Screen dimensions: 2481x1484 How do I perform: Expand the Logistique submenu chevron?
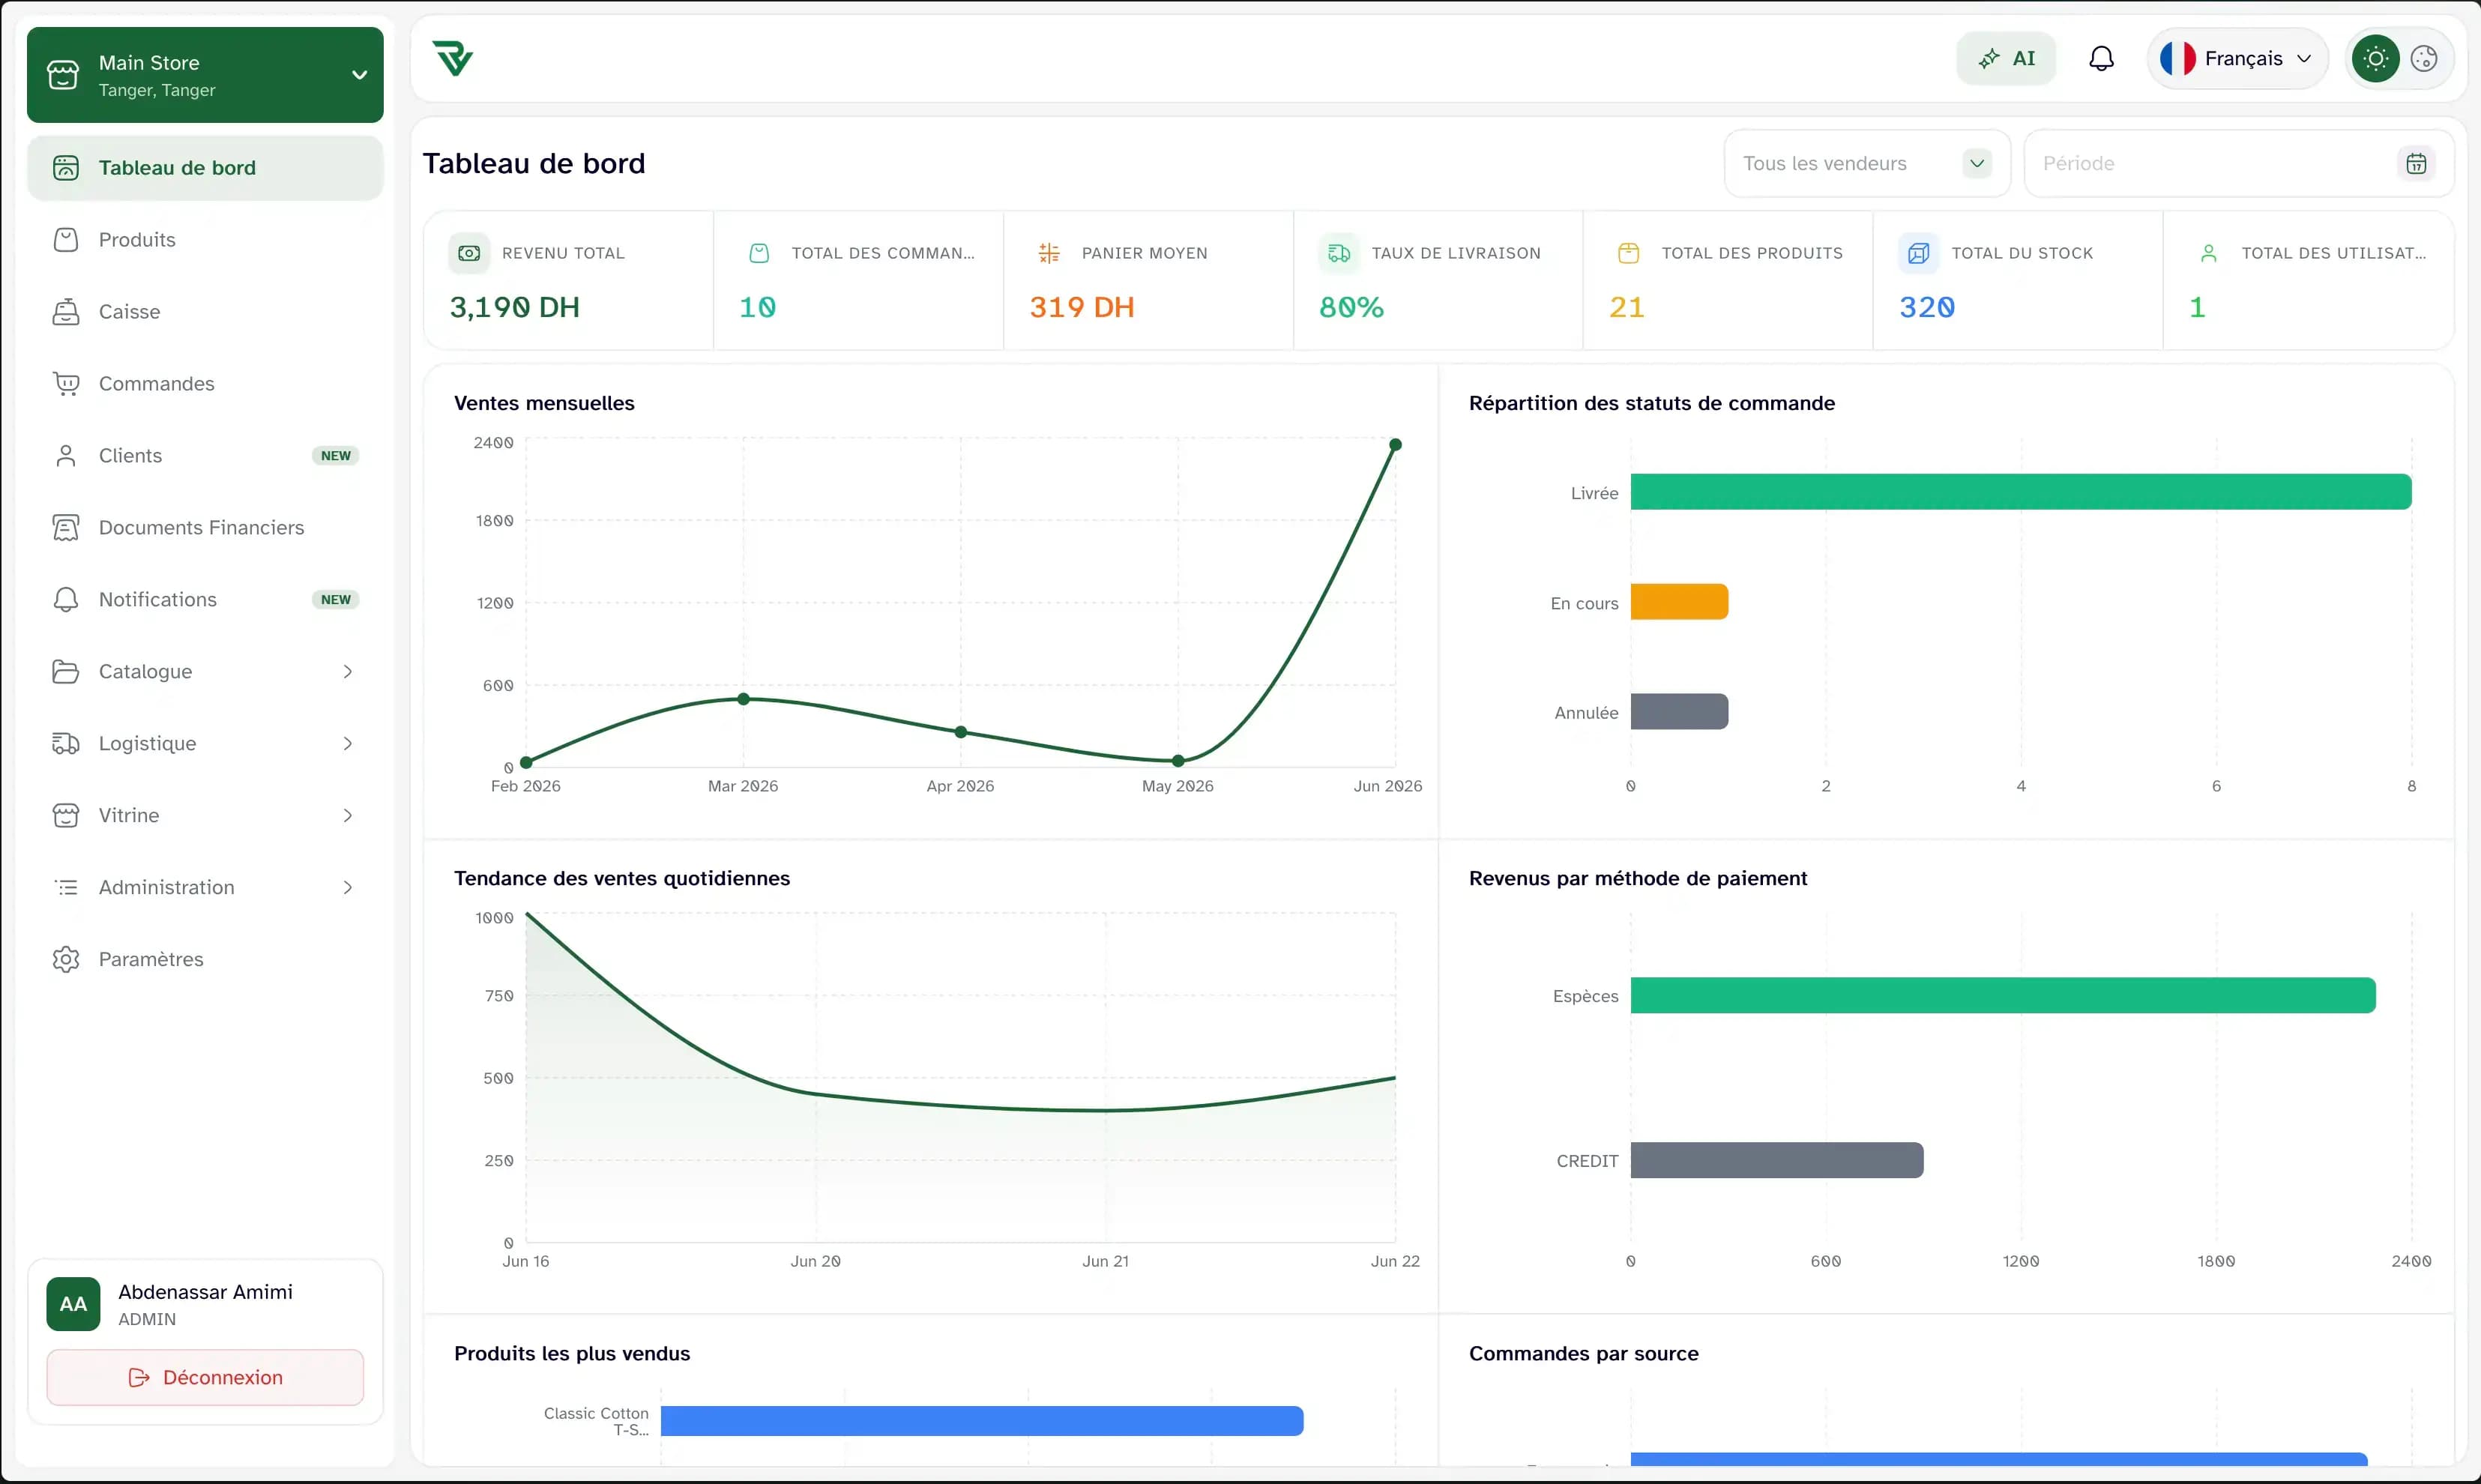point(348,744)
